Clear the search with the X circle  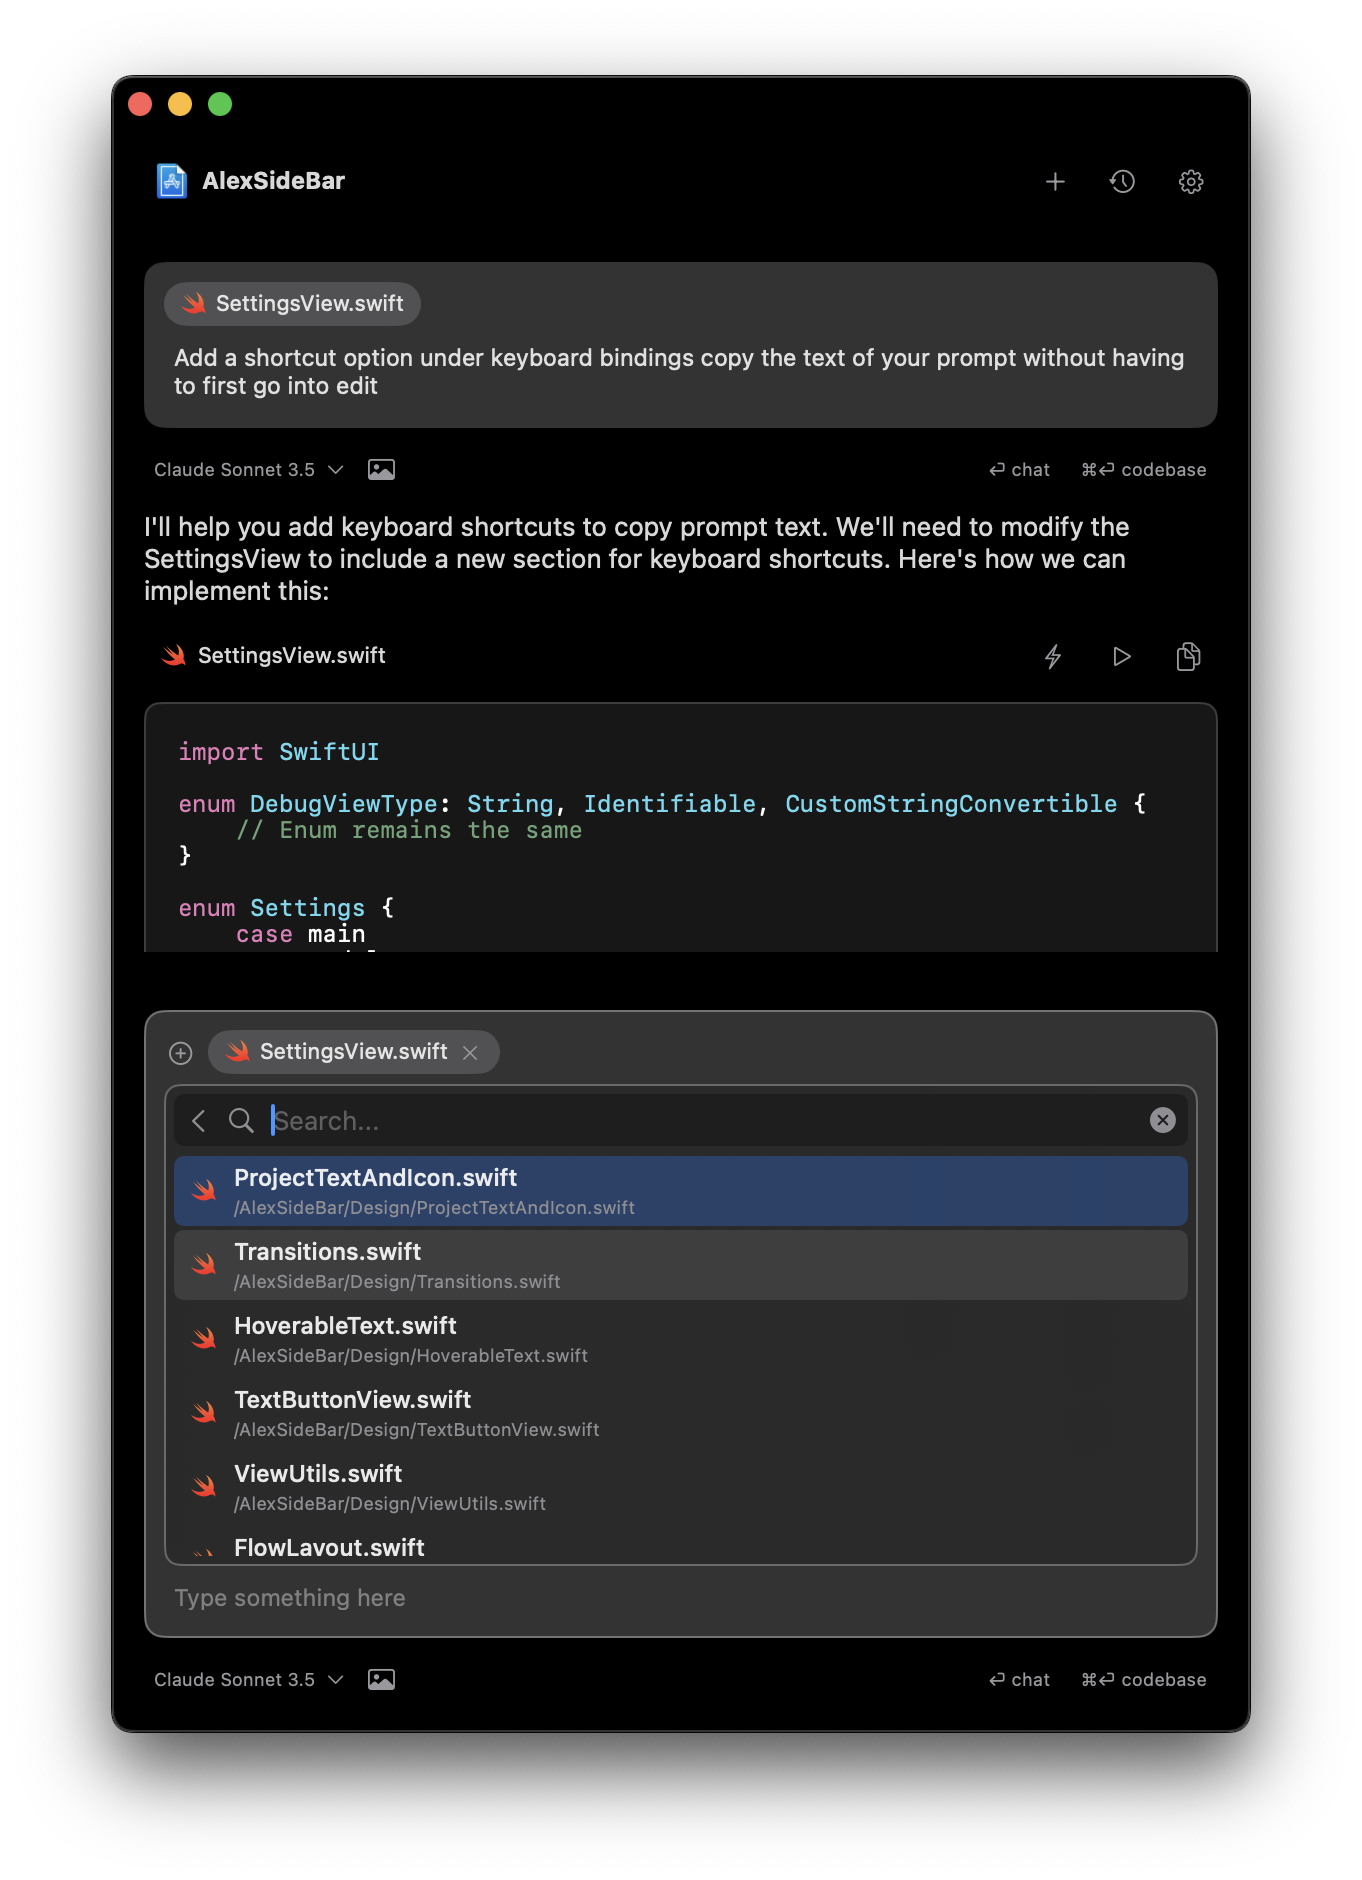click(1162, 1120)
